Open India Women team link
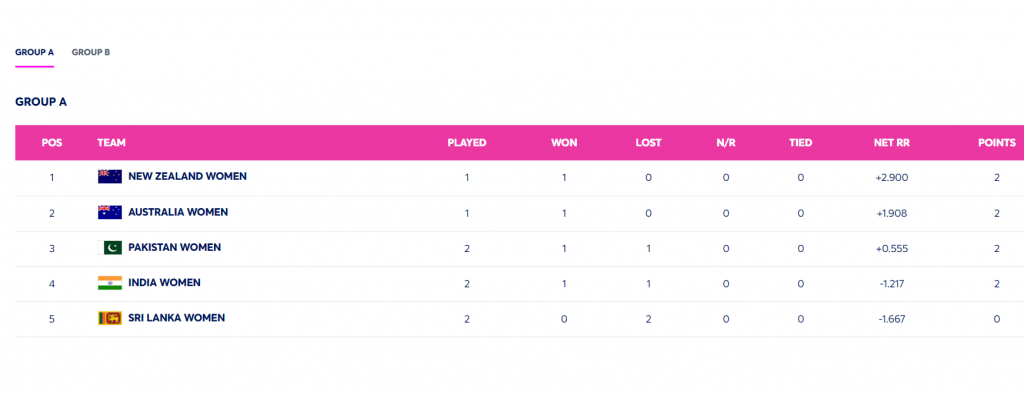This screenshot has width=1024, height=396. [165, 283]
